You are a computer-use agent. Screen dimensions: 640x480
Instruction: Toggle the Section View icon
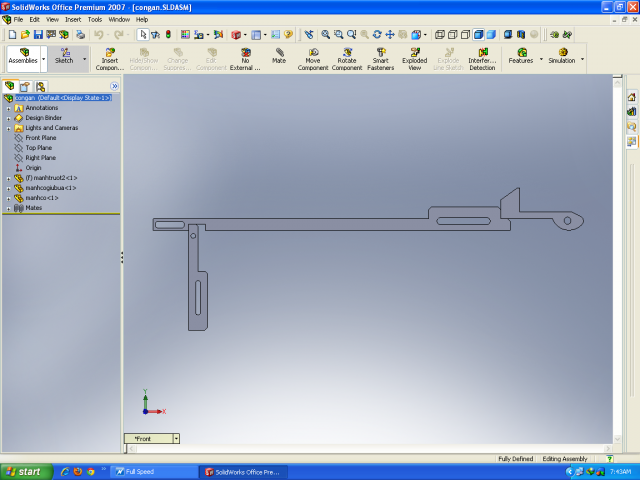pyautogui.click(x=521, y=35)
